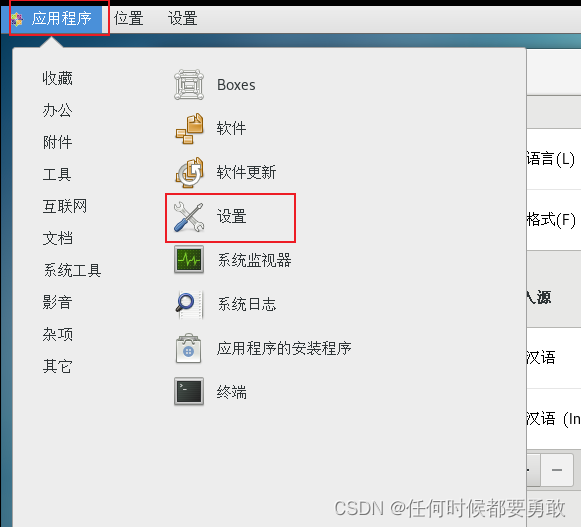This screenshot has width=581, height=527.
Task: Select the 互联网 category
Action: pyautogui.click(x=65, y=206)
